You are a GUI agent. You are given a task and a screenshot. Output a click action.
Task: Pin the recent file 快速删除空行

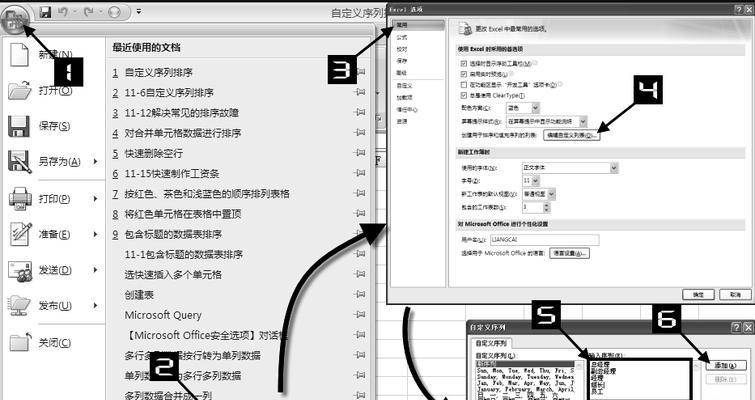(x=360, y=153)
